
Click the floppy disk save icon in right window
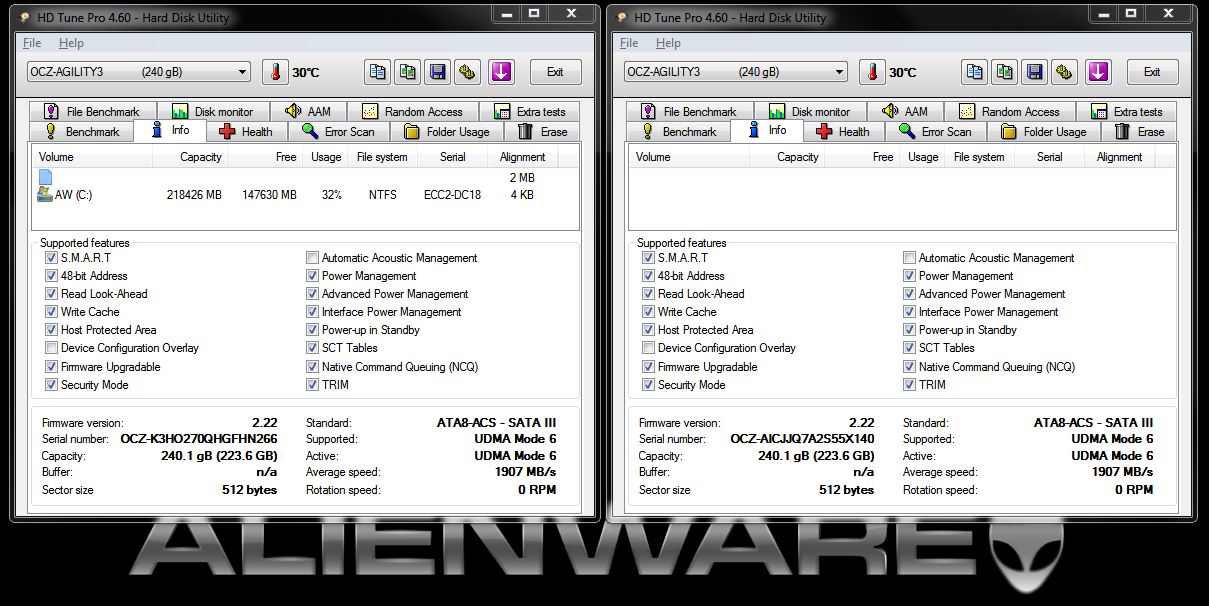(1034, 72)
